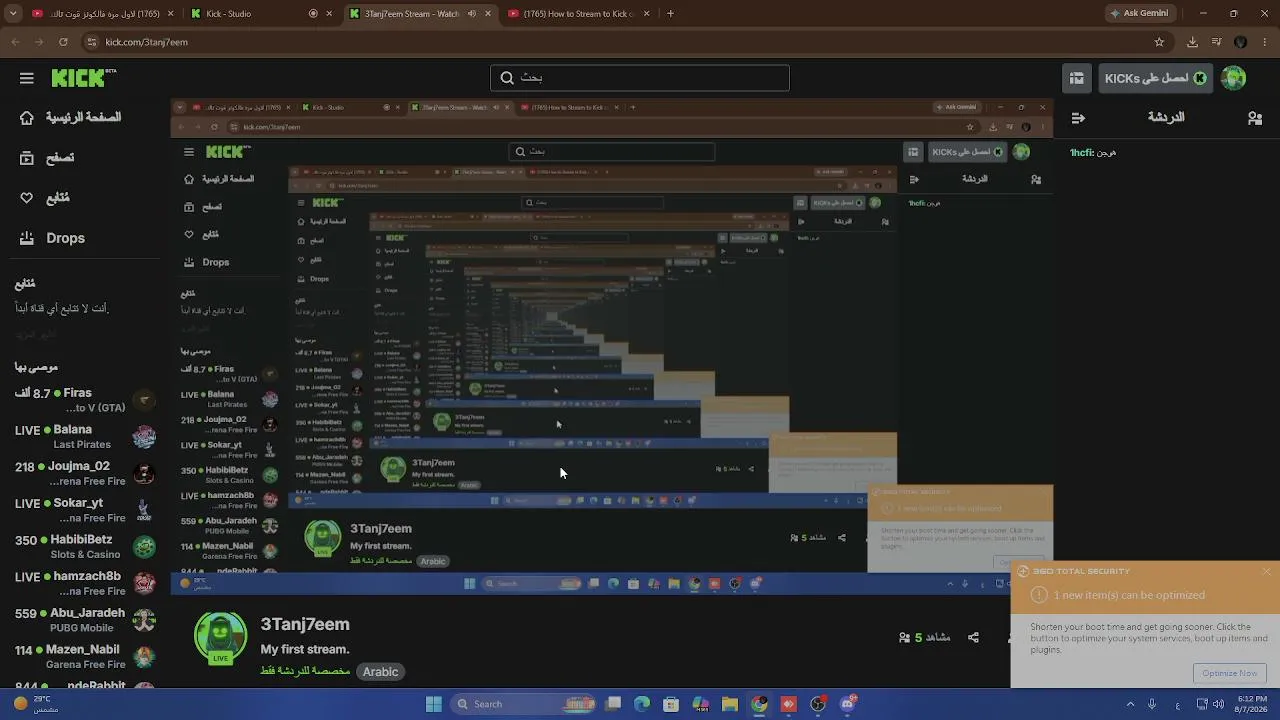Open the Chrome three-dot menu

(x=1265, y=42)
